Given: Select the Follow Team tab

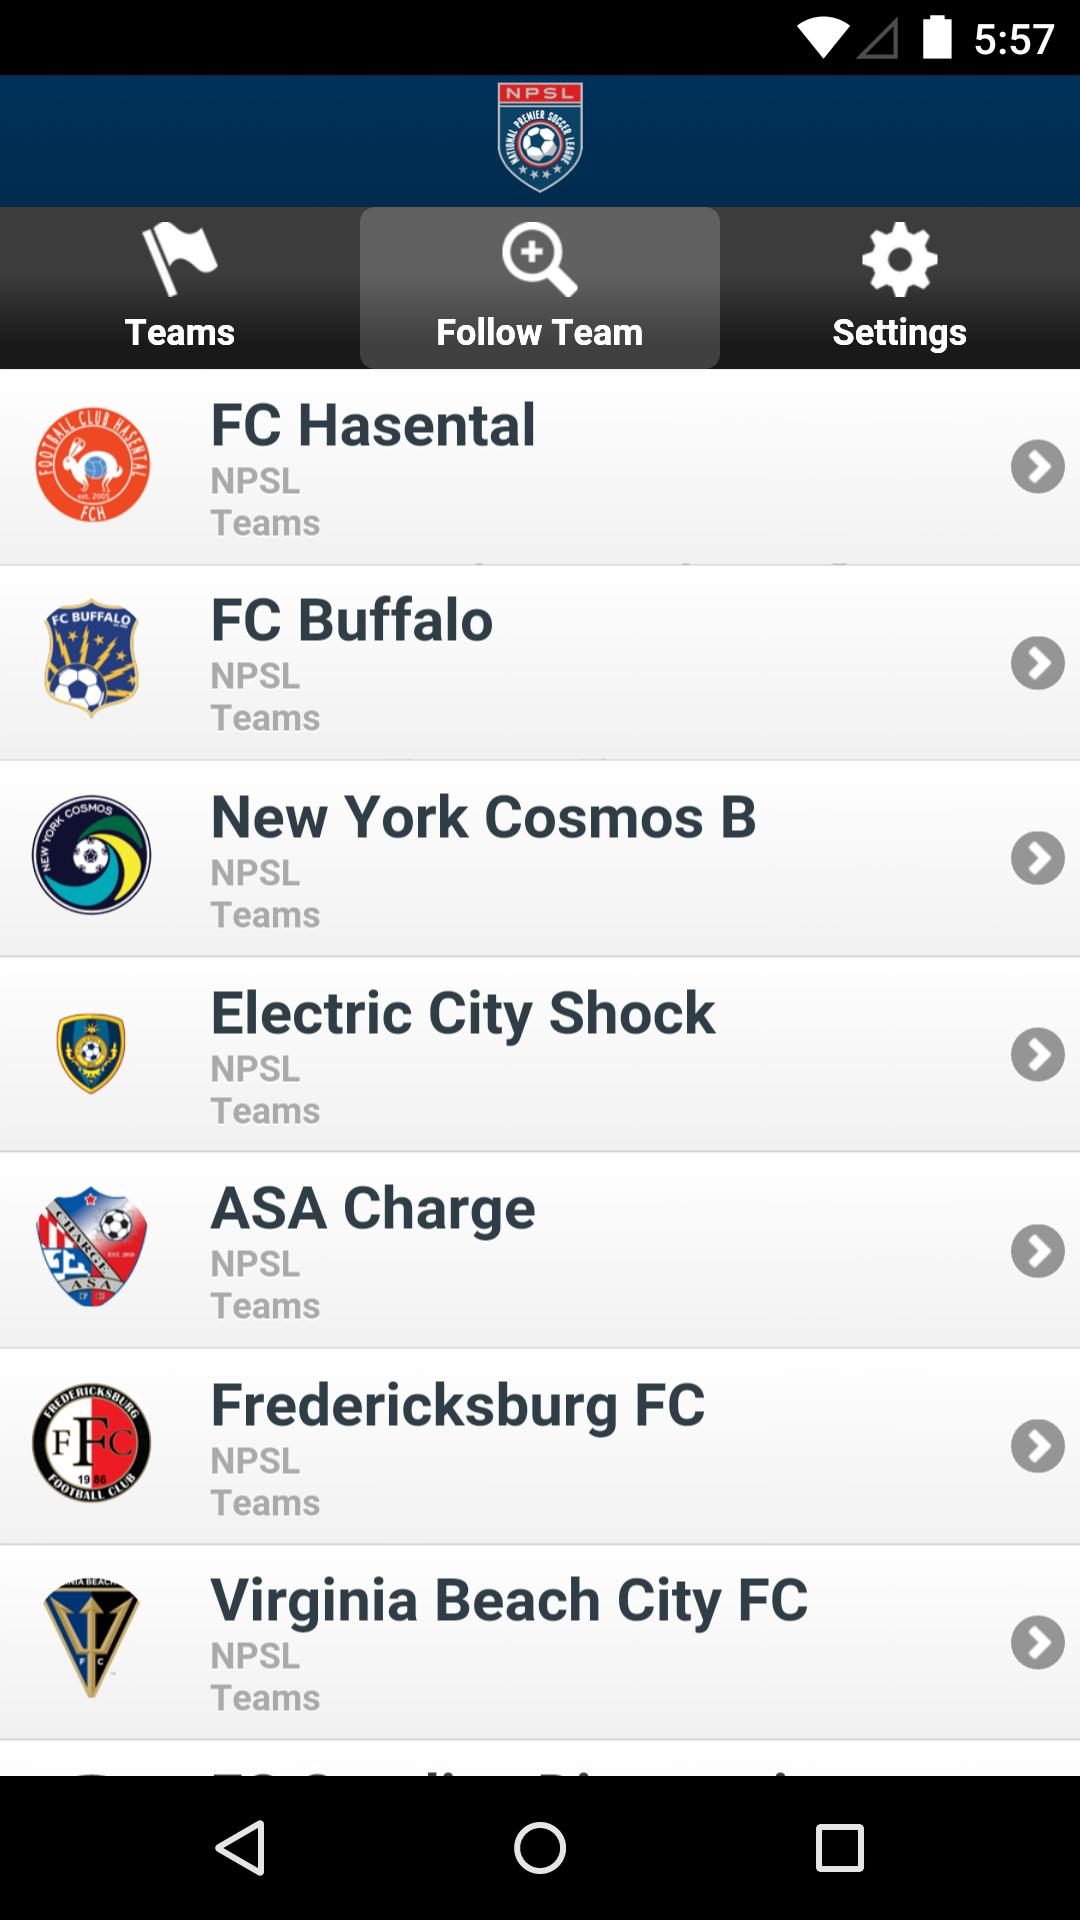Looking at the screenshot, I should point(540,288).
